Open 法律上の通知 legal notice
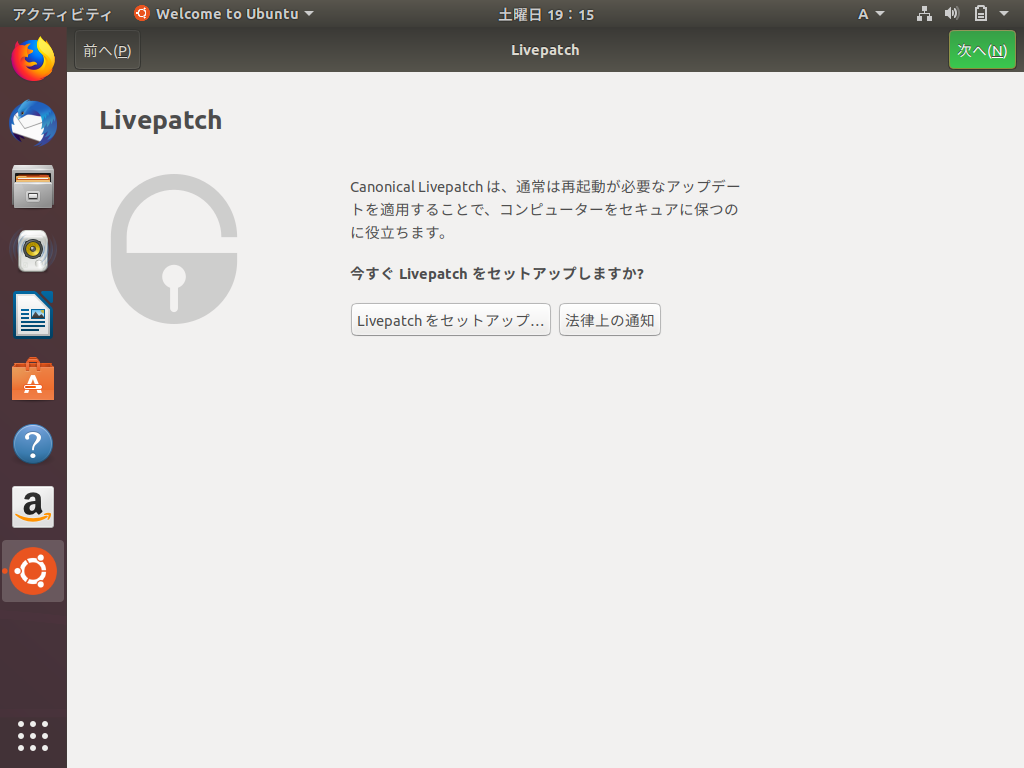The width and height of the screenshot is (1024, 768). [609, 320]
